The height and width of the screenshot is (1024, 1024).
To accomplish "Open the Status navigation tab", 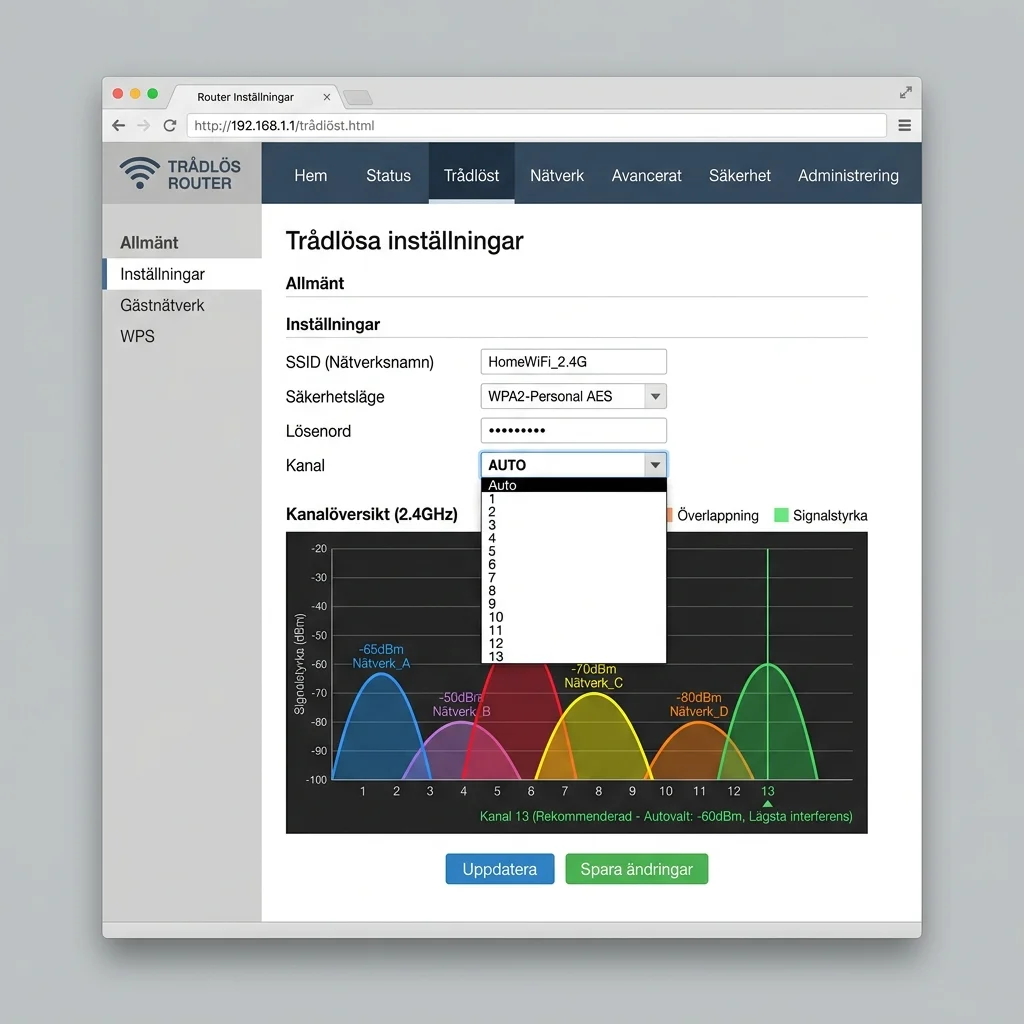I will 388,176.
